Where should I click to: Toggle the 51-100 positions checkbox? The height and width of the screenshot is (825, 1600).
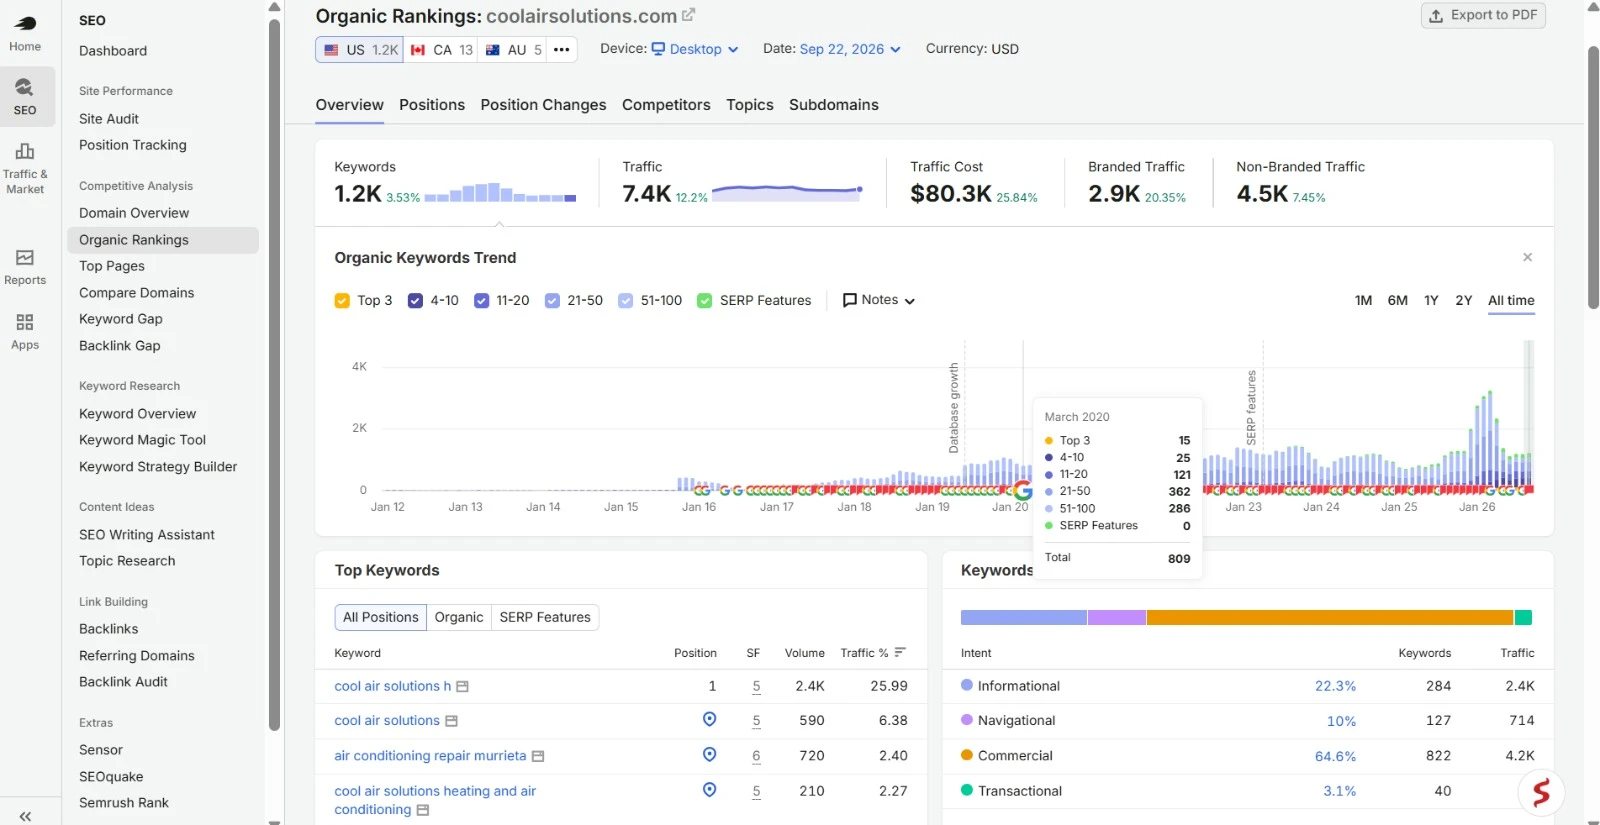point(625,300)
